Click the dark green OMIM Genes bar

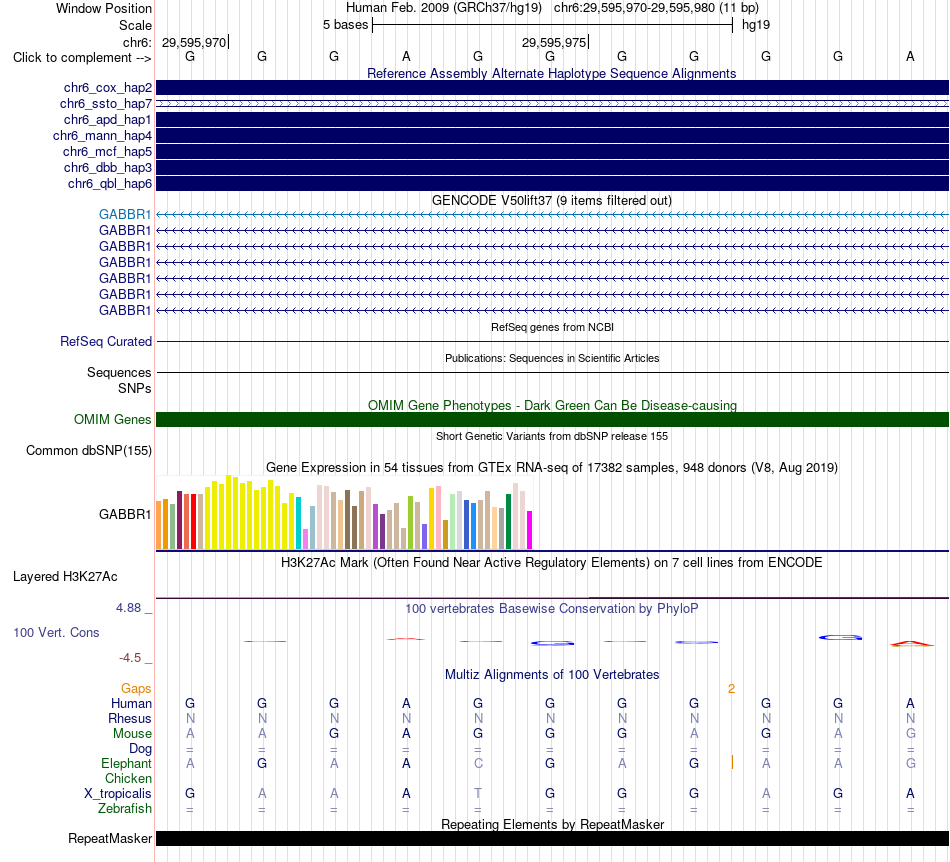[552, 419]
